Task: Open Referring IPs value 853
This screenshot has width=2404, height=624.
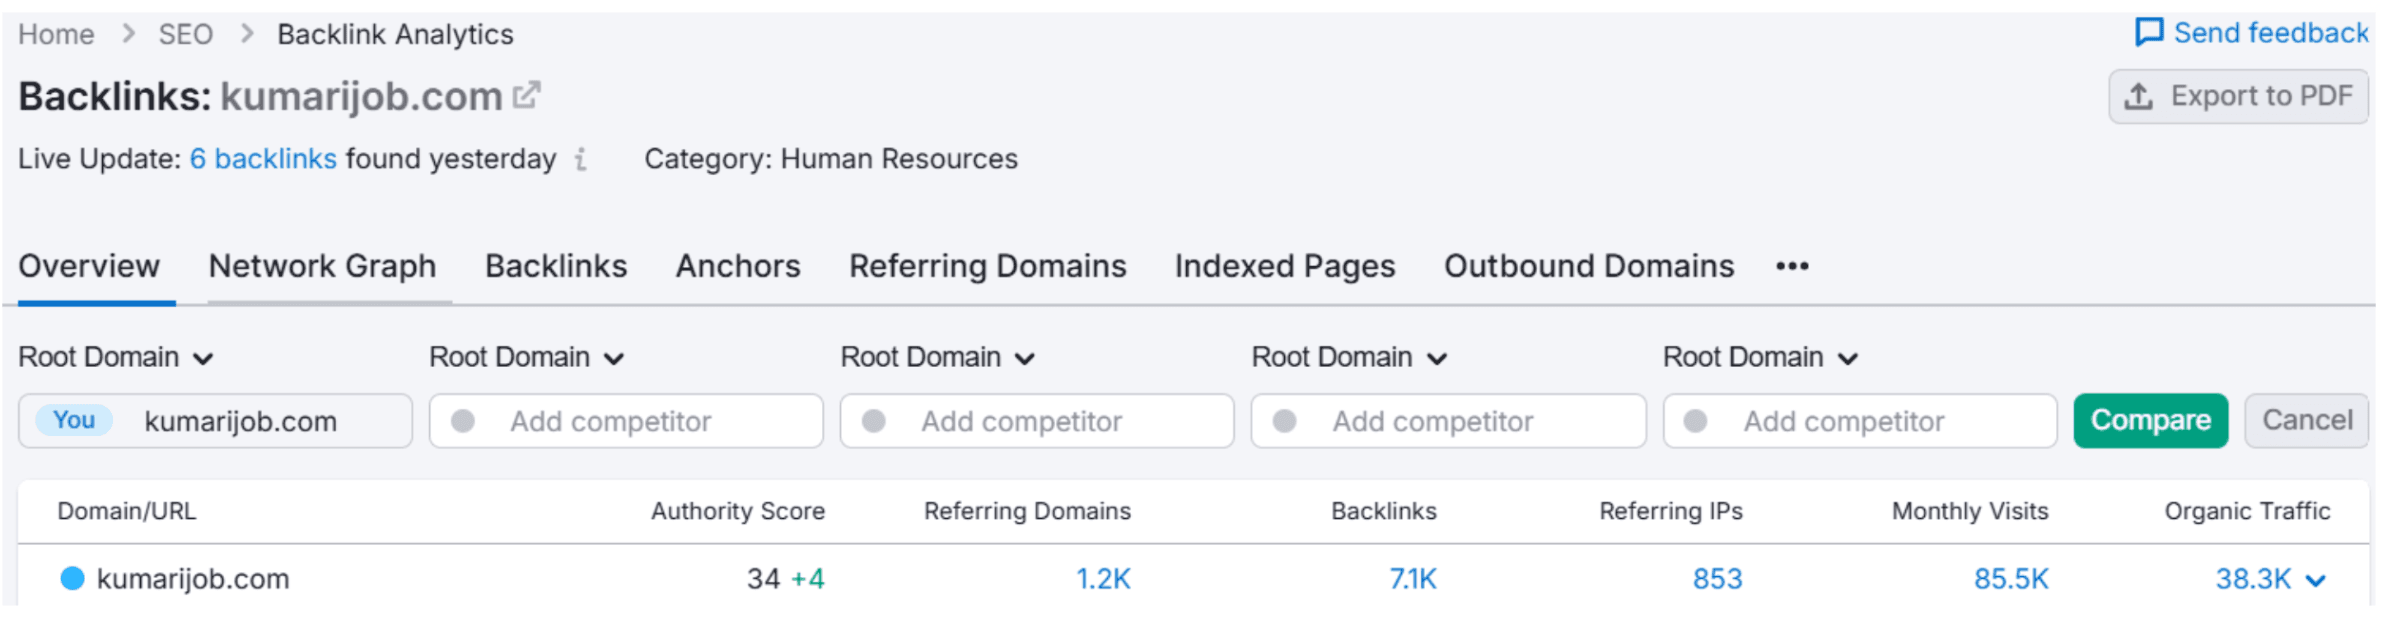Action: click(x=1717, y=579)
